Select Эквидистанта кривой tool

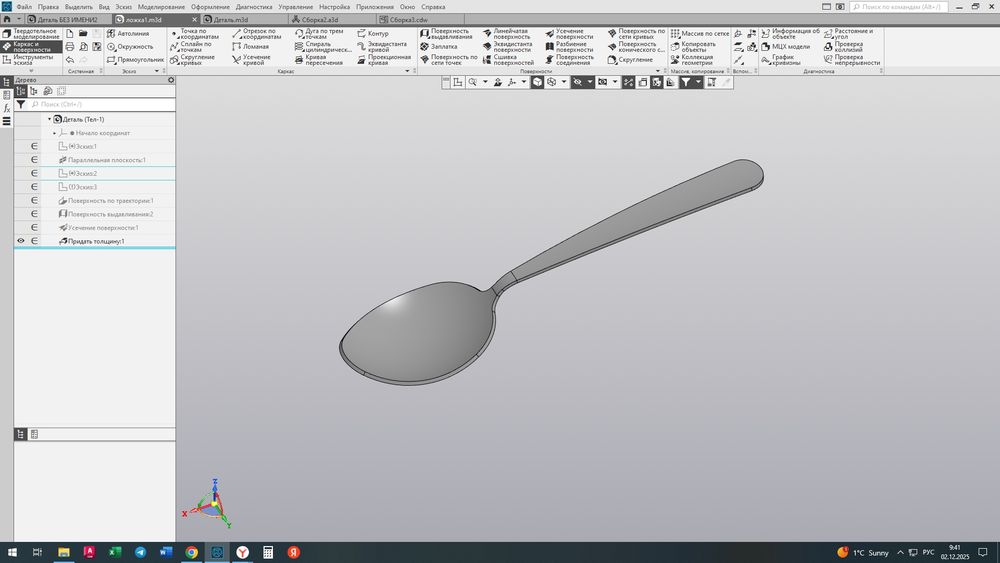[x=382, y=47]
